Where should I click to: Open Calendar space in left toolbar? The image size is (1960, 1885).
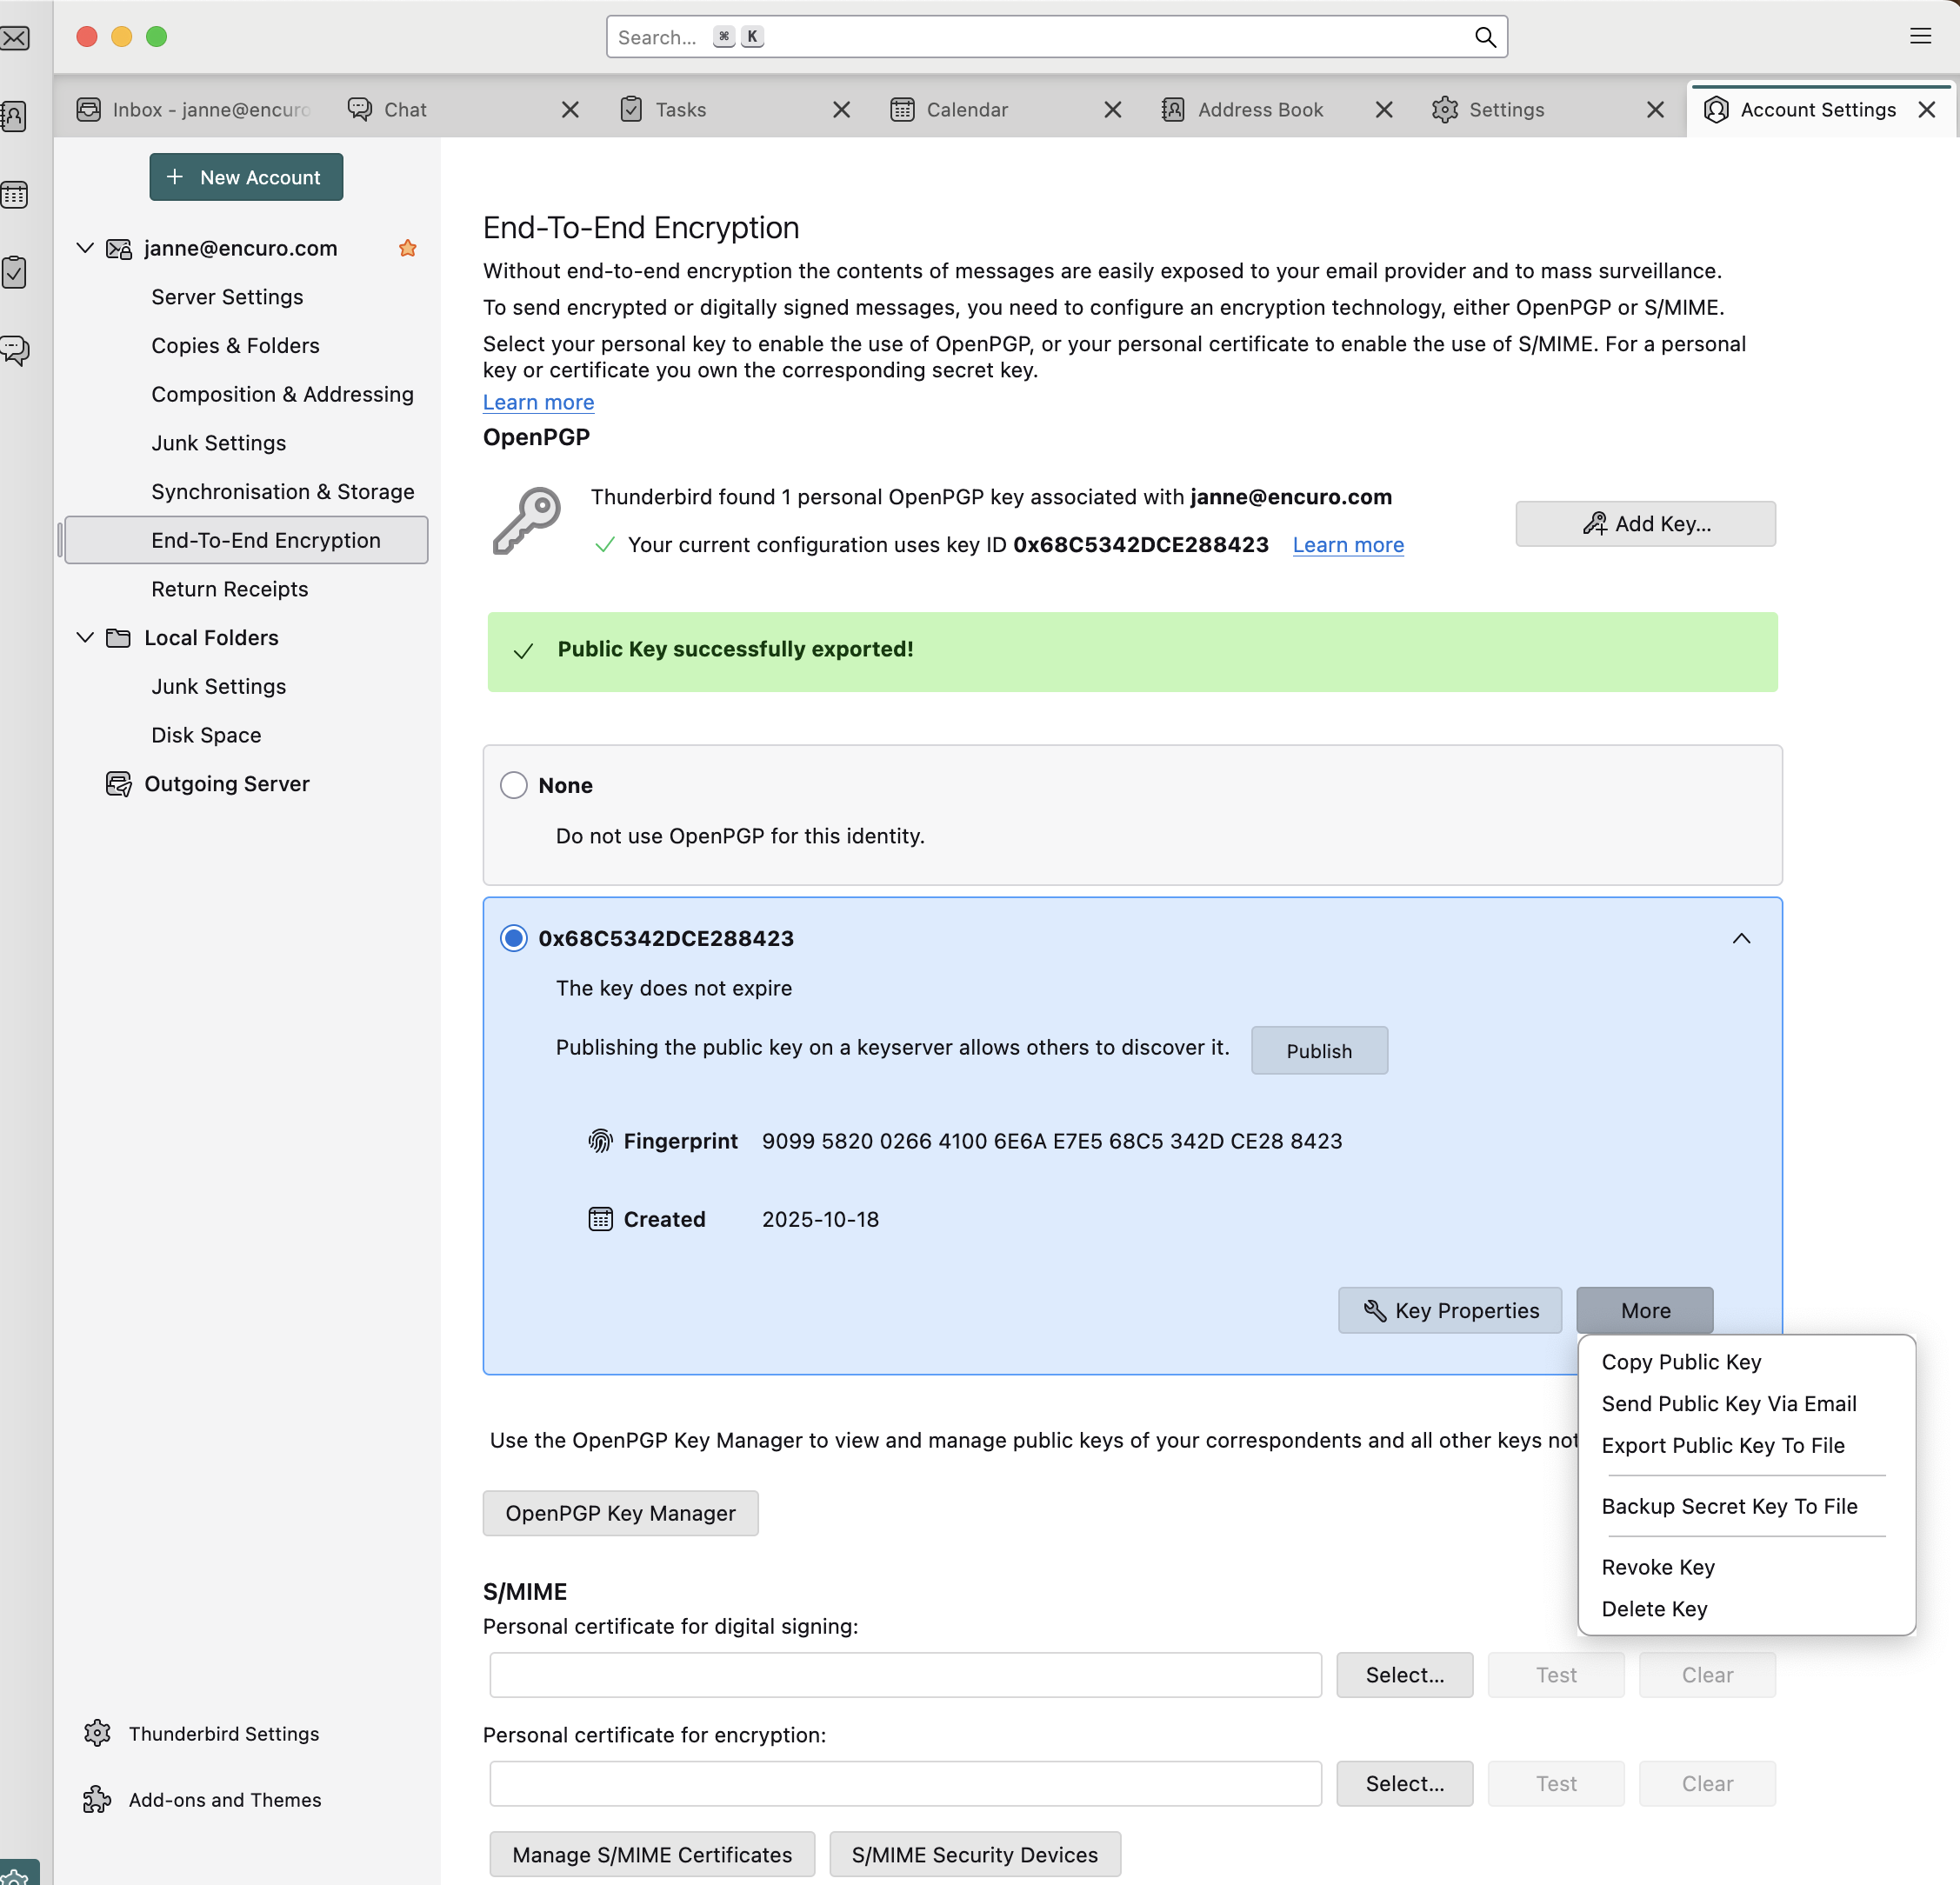point(14,194)
